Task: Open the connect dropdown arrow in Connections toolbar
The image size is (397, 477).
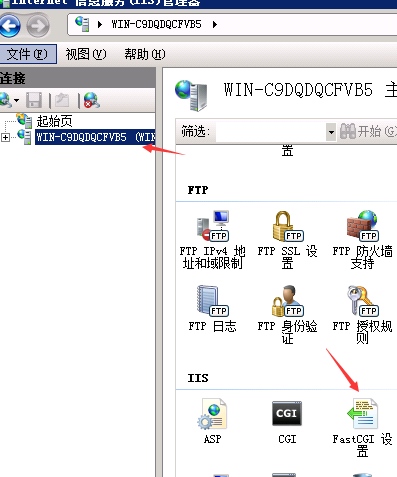Action: click(16, 100)
